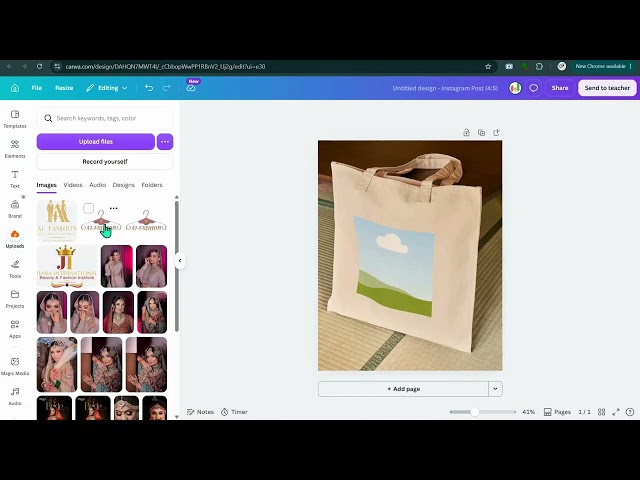Click New Chrome available update button
The width and height of the screenshot is (640, 480).
tap(603, 66)
